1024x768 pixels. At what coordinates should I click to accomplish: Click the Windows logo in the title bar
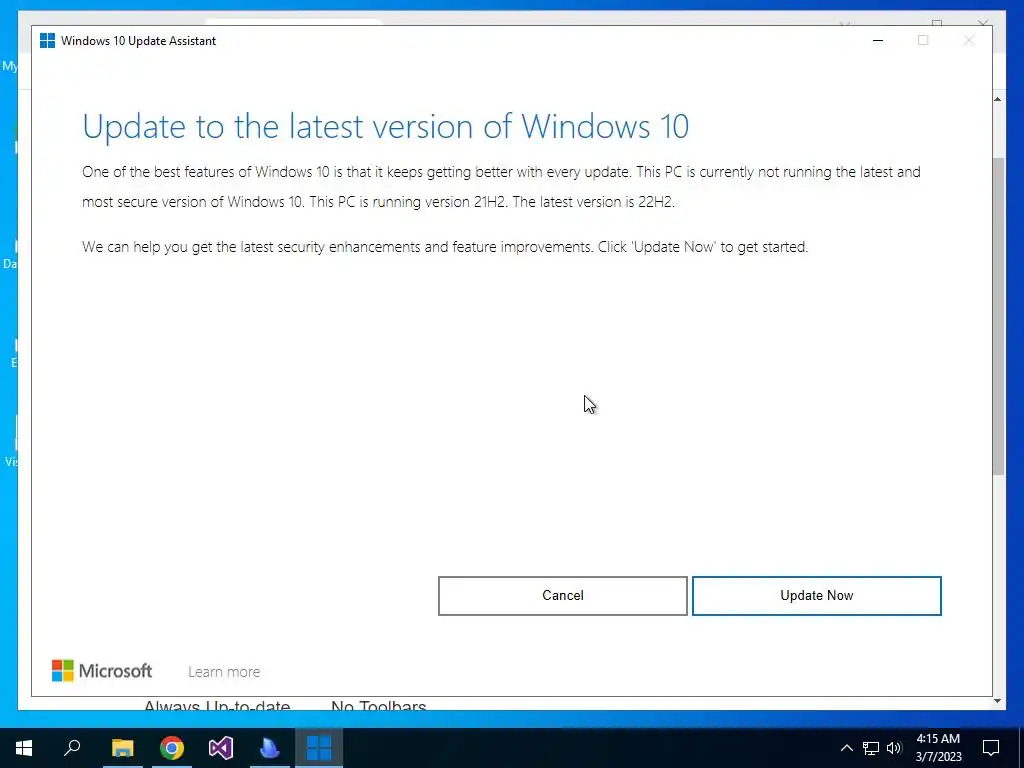[x=47, y=40]
